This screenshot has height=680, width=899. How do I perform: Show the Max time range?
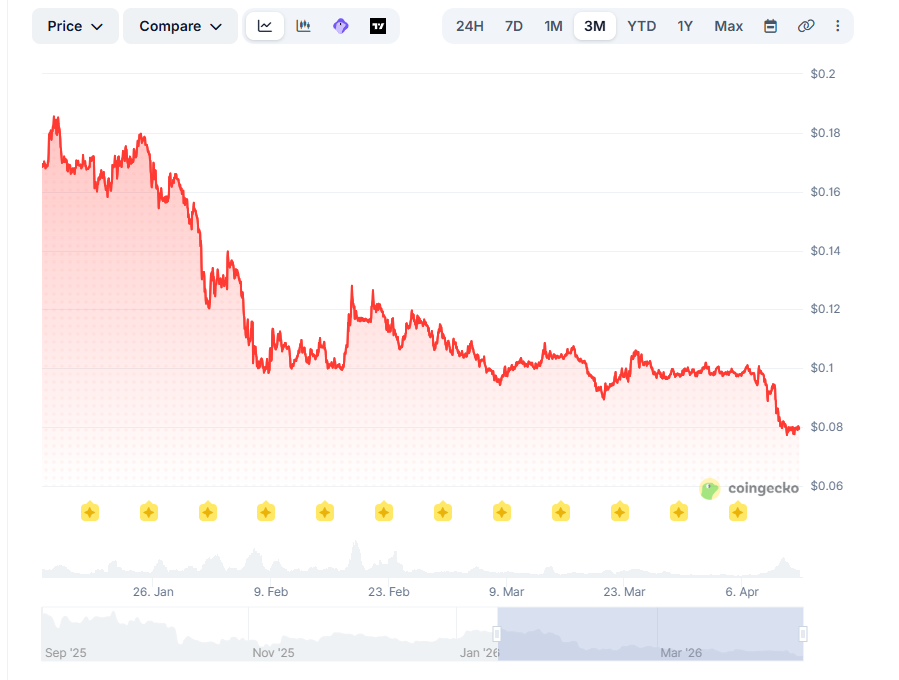[729, 26]
